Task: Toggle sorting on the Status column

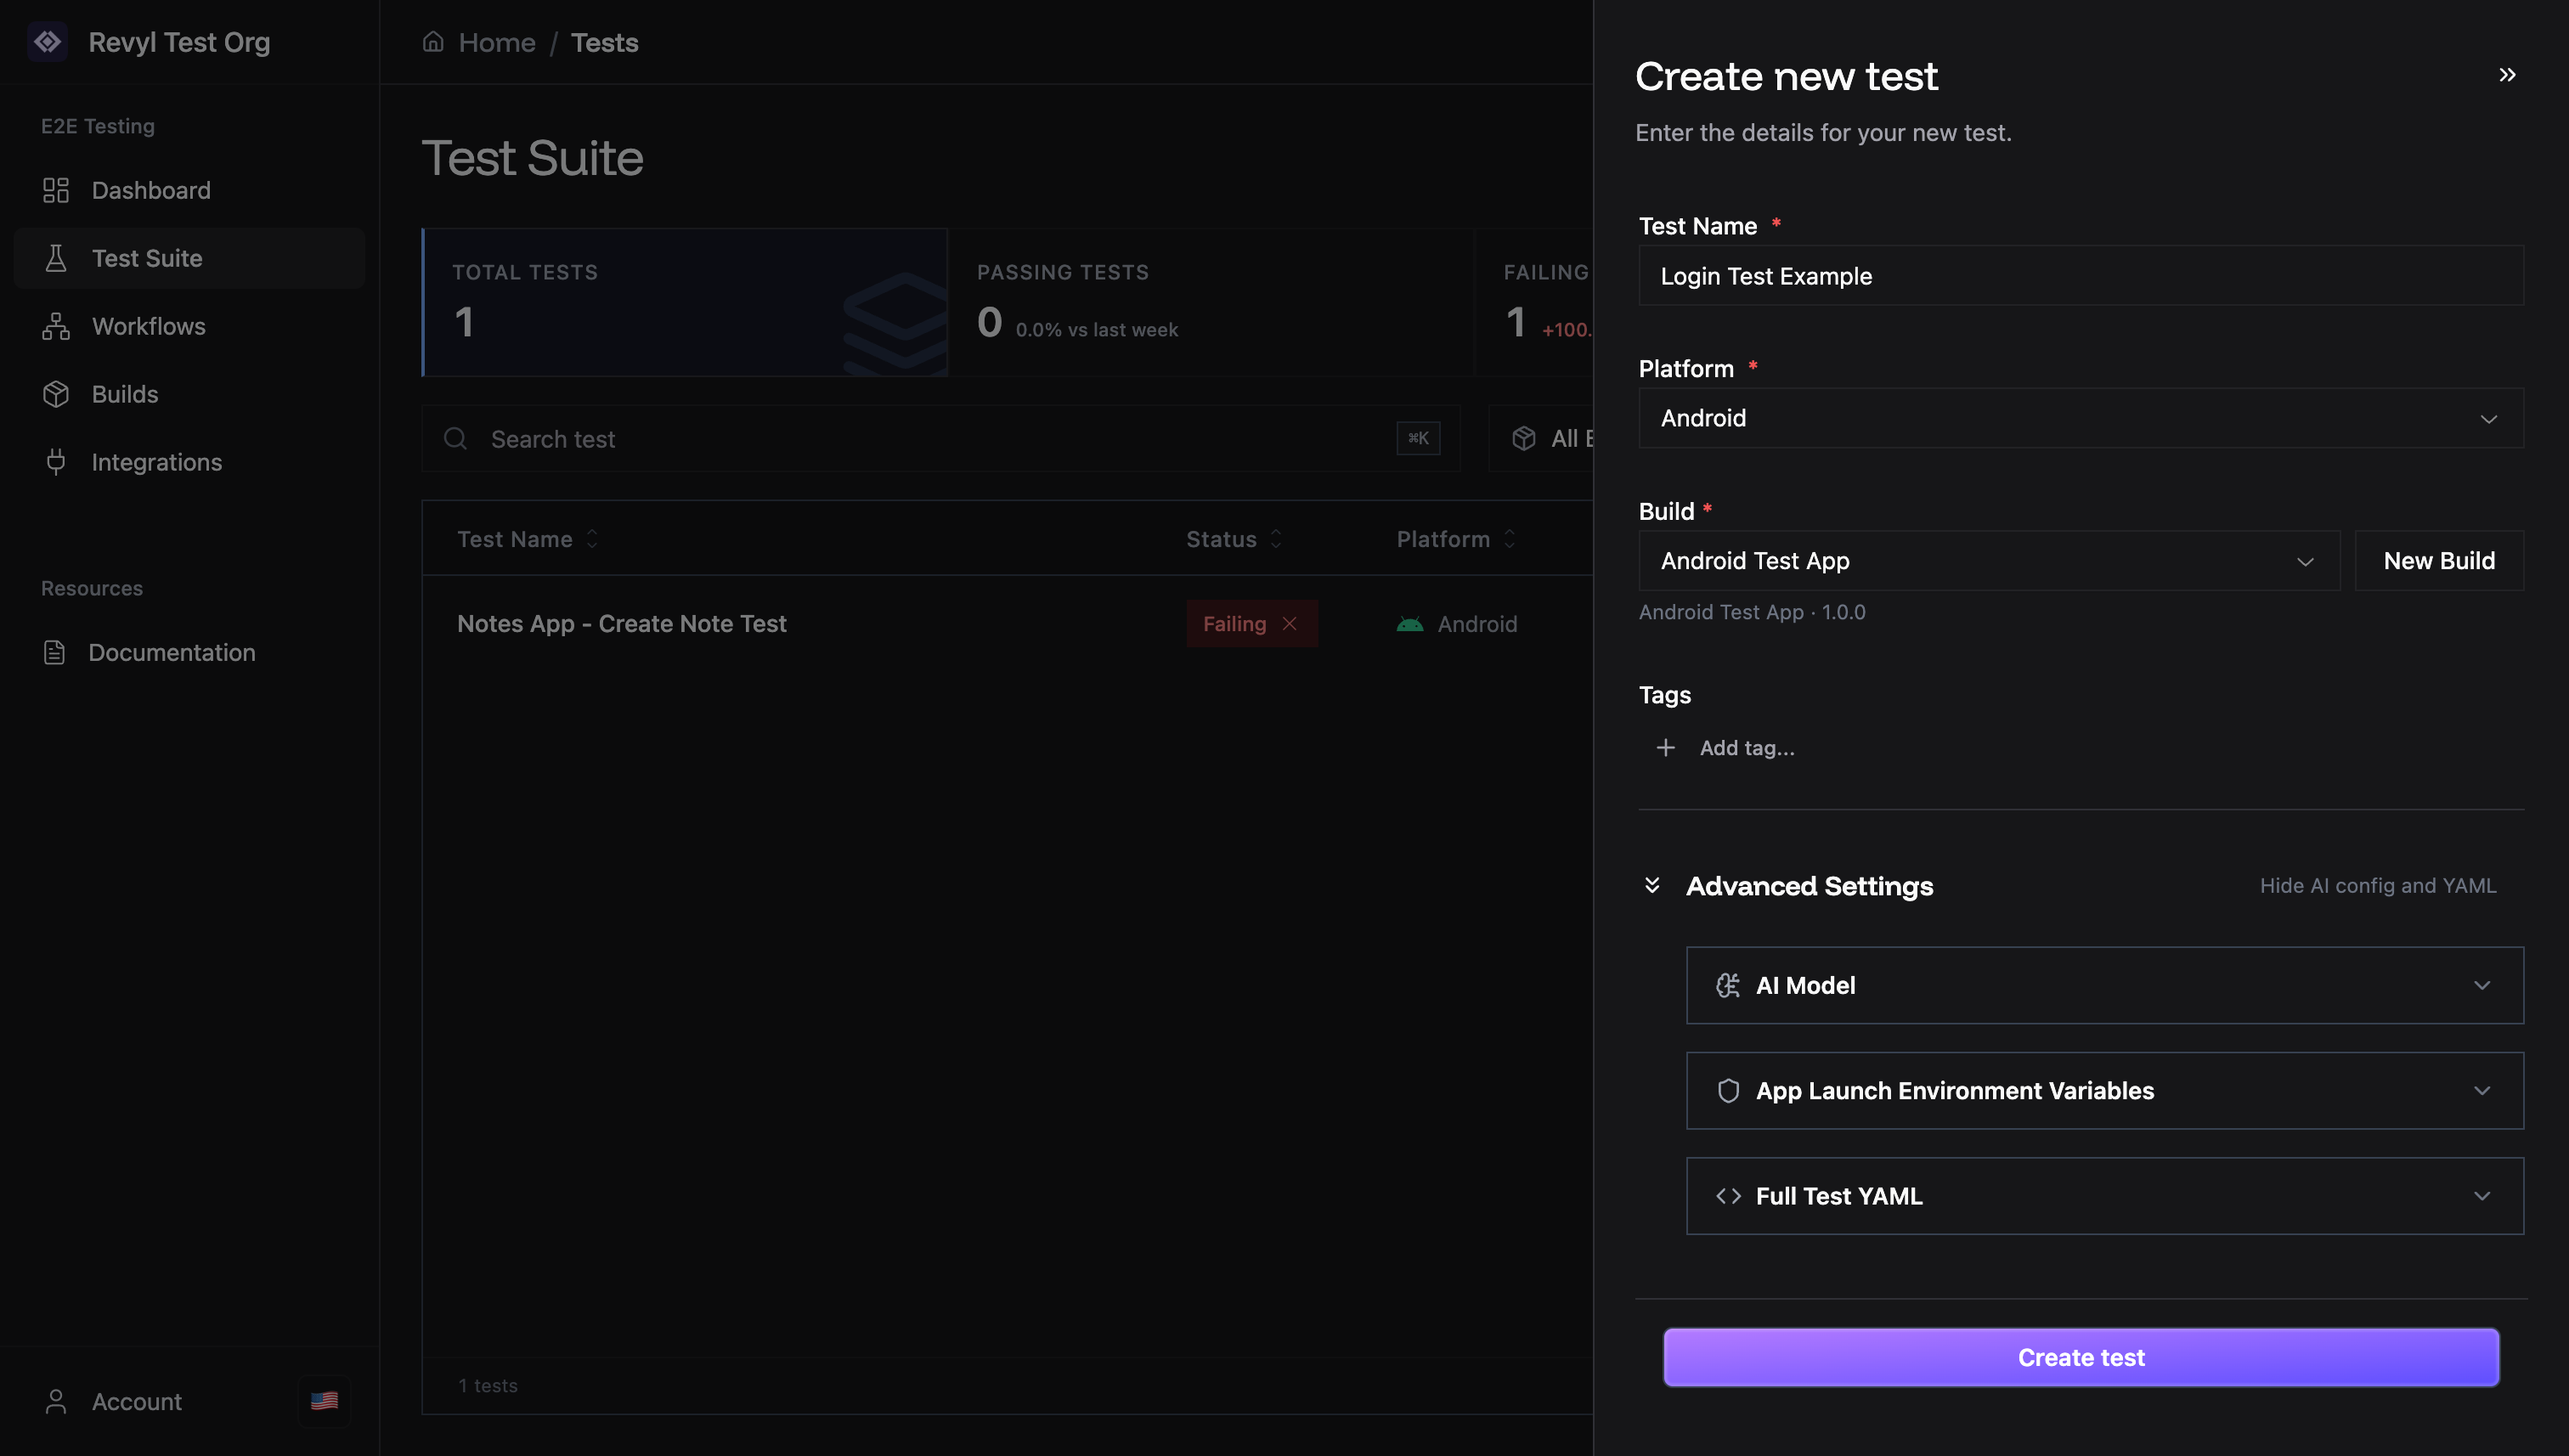Action: click(x=1275, y=538)
